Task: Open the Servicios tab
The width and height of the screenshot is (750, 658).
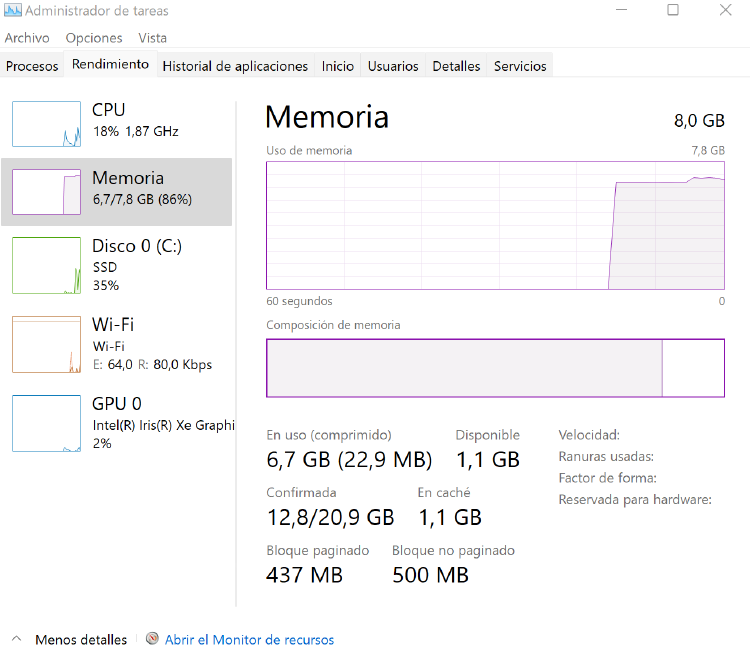Action: coord(520,66)
